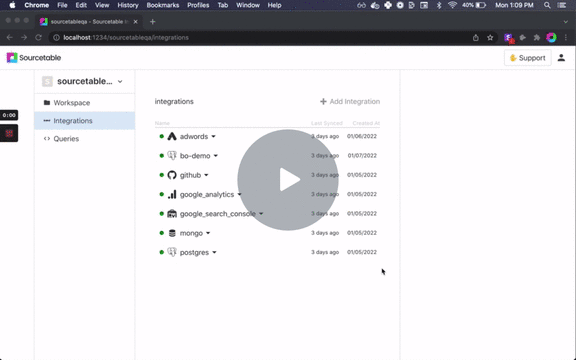Click the adwords logo icon
The image size is (576, 360).
coord(172,136)
